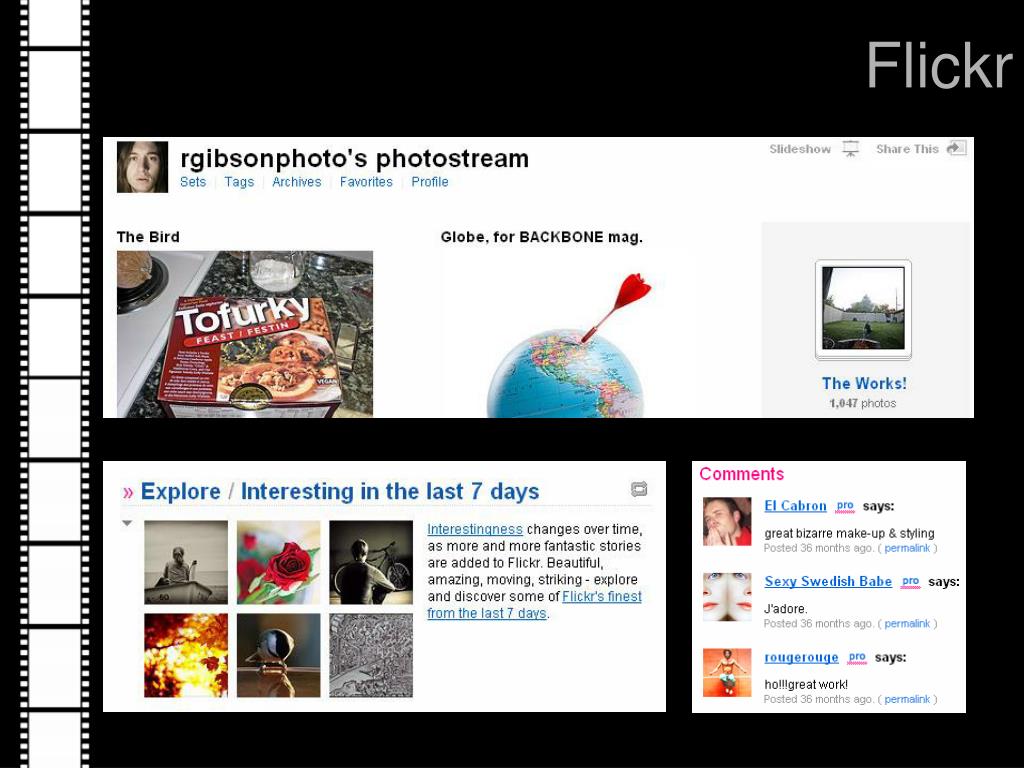The height and width of the screenshot is (768, 1024).
Task: Open the bird on perch thumbnail
Action: click(x=279, y=655)
